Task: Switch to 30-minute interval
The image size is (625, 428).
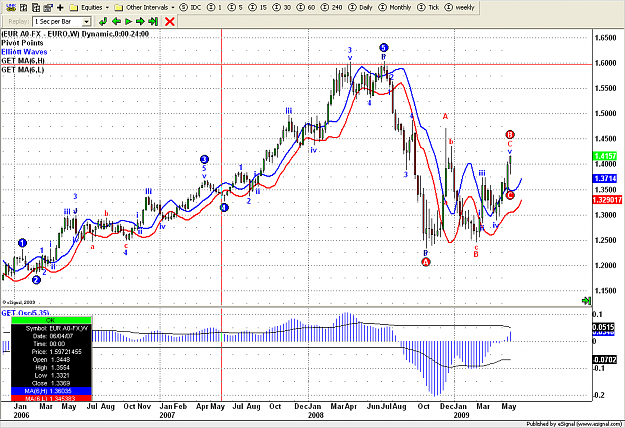Action: (281, 7)
